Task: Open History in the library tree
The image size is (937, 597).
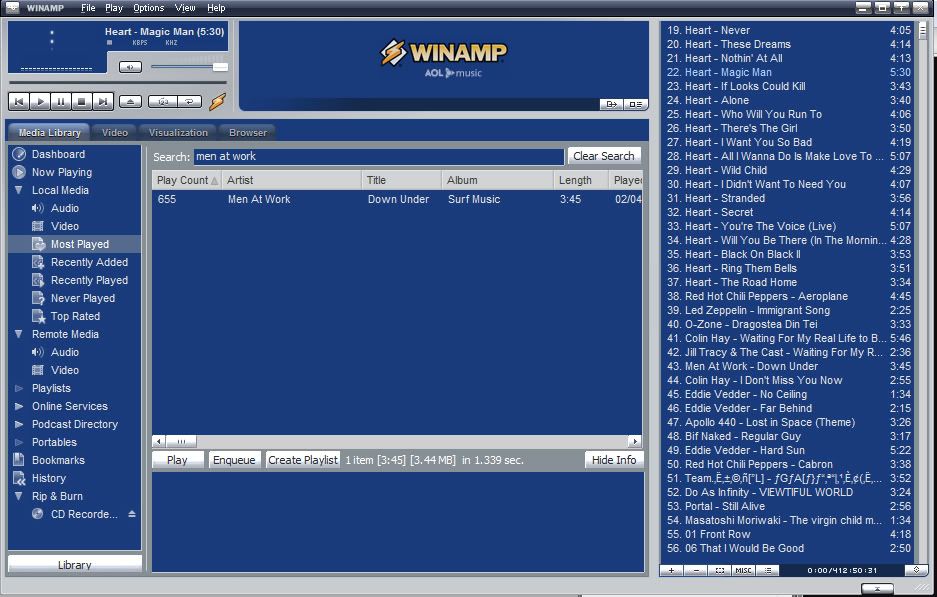Action: 48,477
